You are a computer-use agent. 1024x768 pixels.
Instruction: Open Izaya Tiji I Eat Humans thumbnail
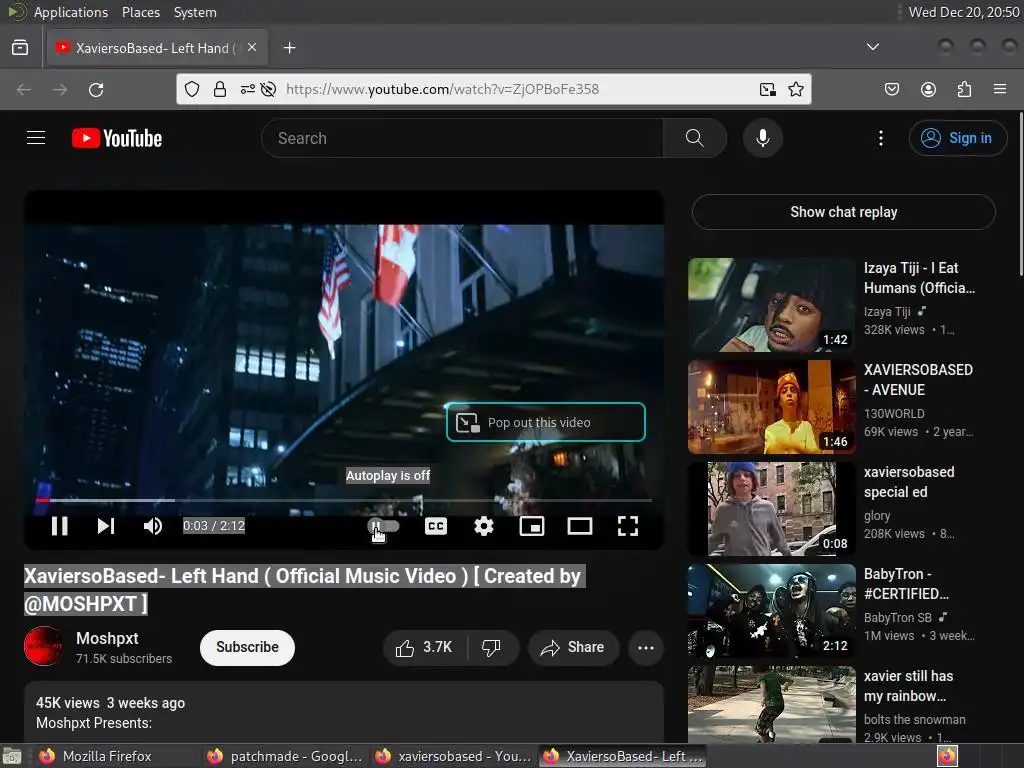[x=772, y=305]
